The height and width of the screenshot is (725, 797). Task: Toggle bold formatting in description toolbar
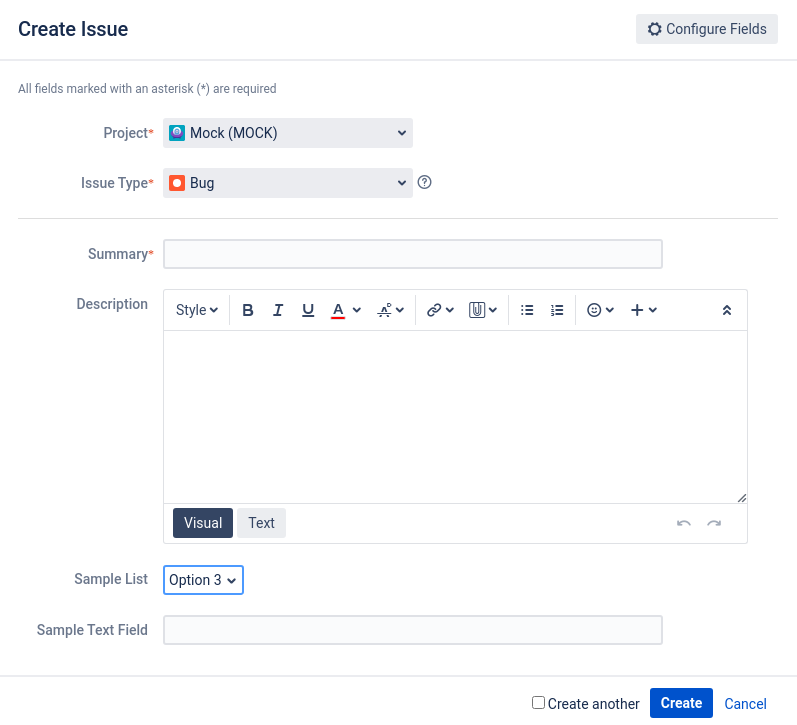(248, 310)
